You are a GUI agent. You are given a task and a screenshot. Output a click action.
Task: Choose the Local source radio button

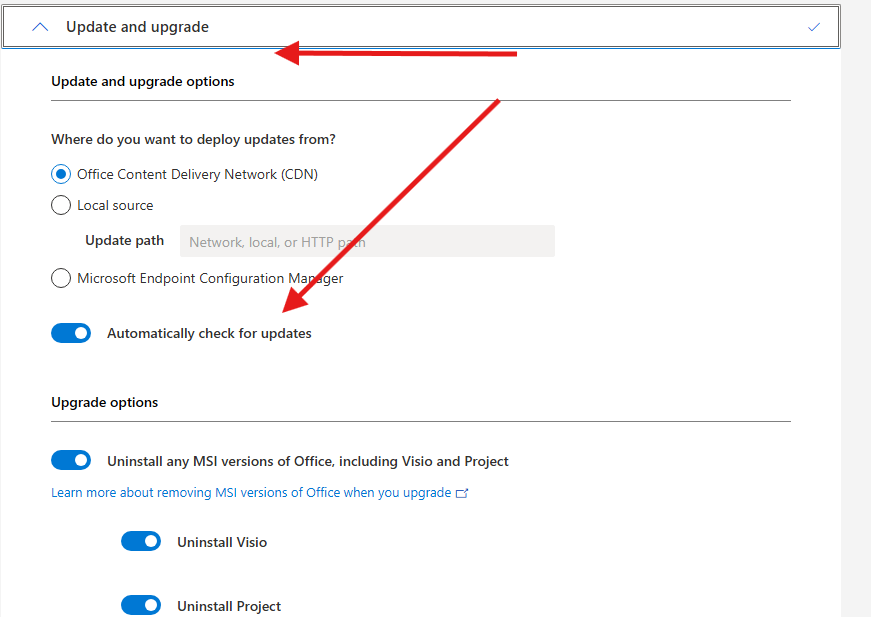click(x=61, y=205)
